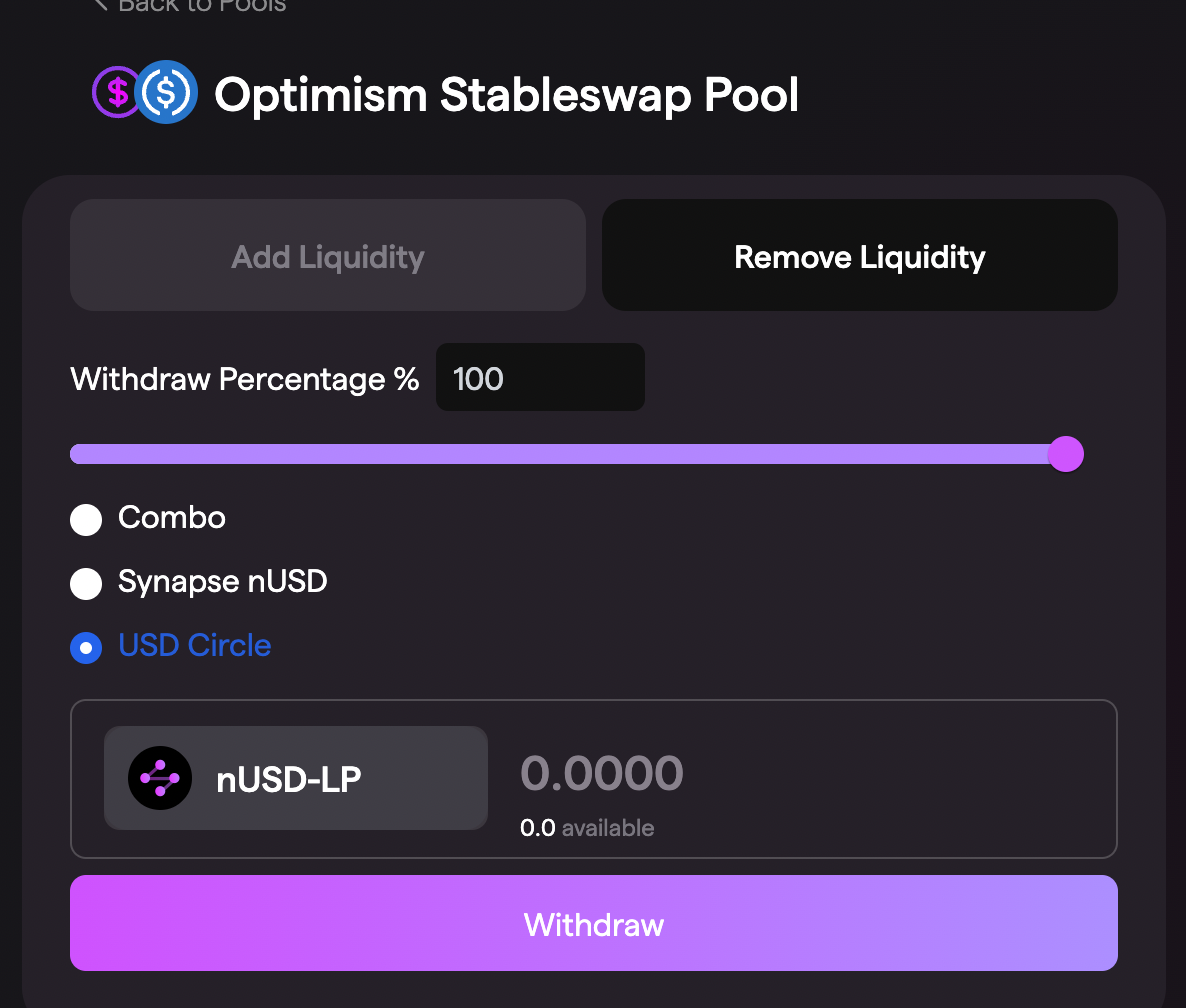This screenshot has height=1008, width=1186.
Task: Select the Synapse nUSD radio option
Action: tap(86, 584)
